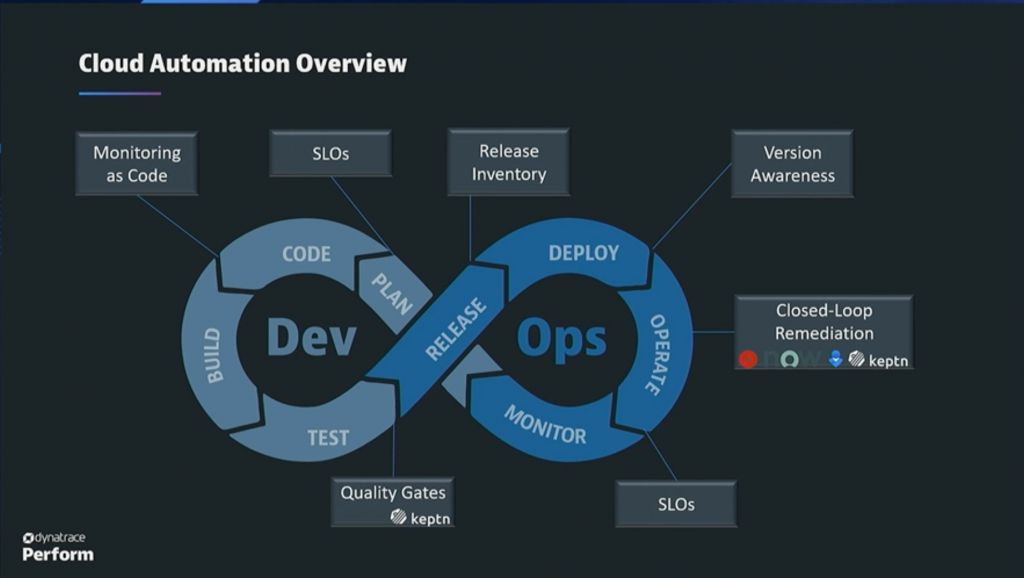Screen dimensions: 1024x578
Task: Click the Monitoring as Code box
Action: [136, 162]
